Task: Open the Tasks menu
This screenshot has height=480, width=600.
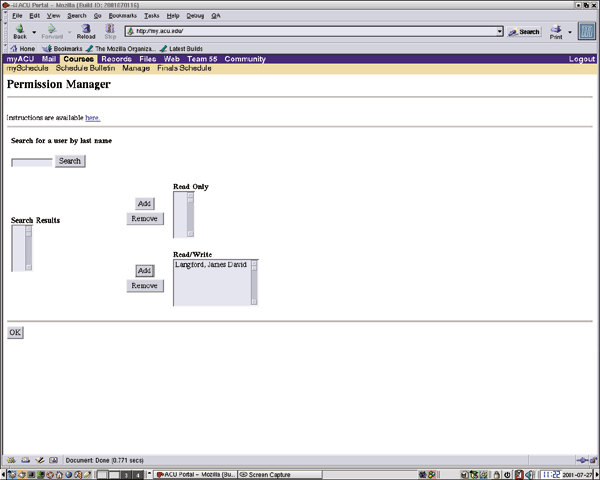Action: click(x=151, y=16)
